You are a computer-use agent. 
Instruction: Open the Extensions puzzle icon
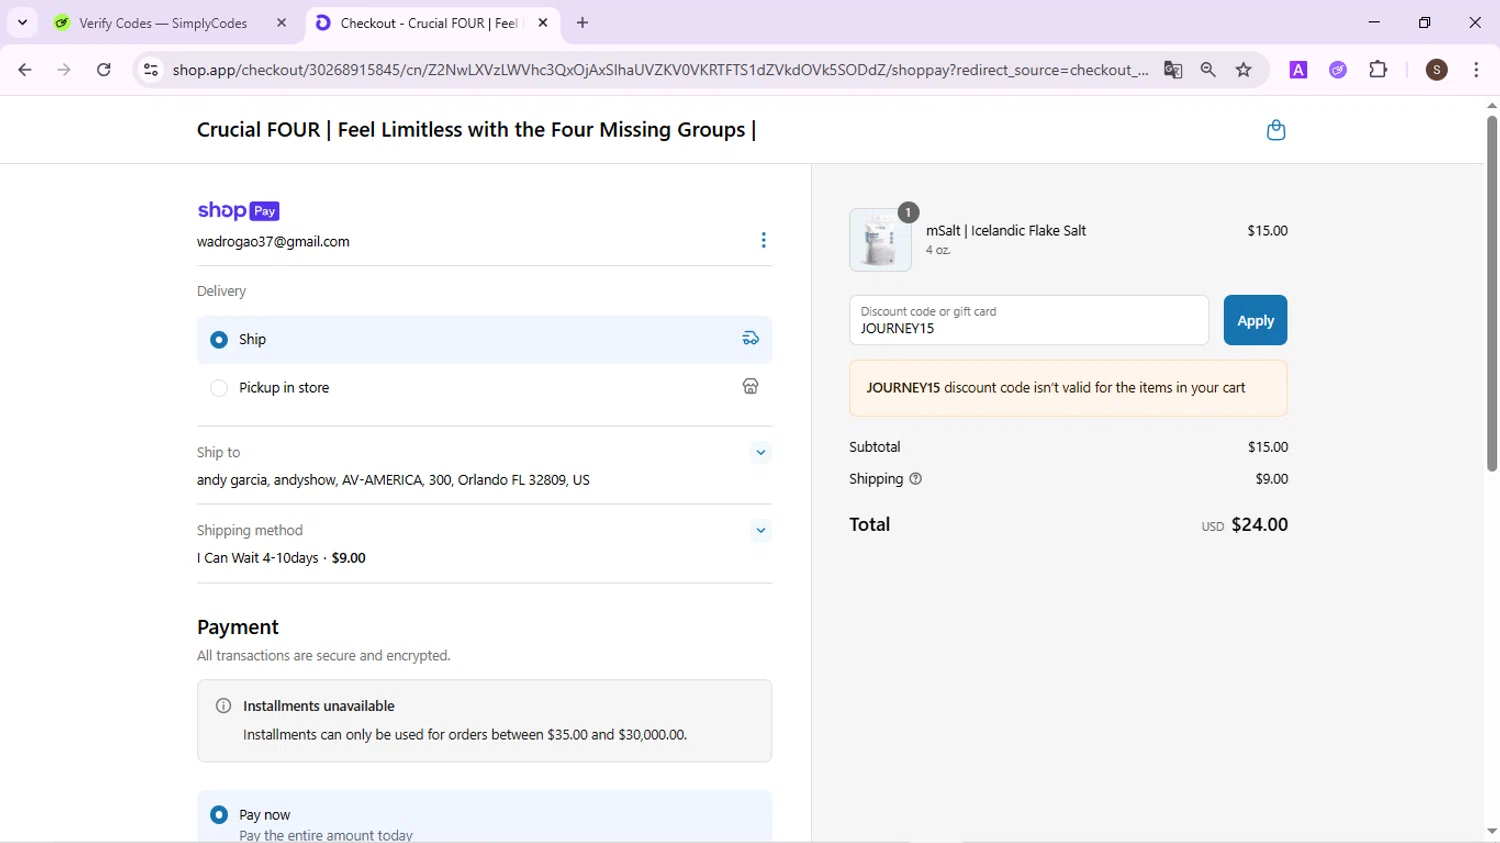click(x=1378, y=70)
